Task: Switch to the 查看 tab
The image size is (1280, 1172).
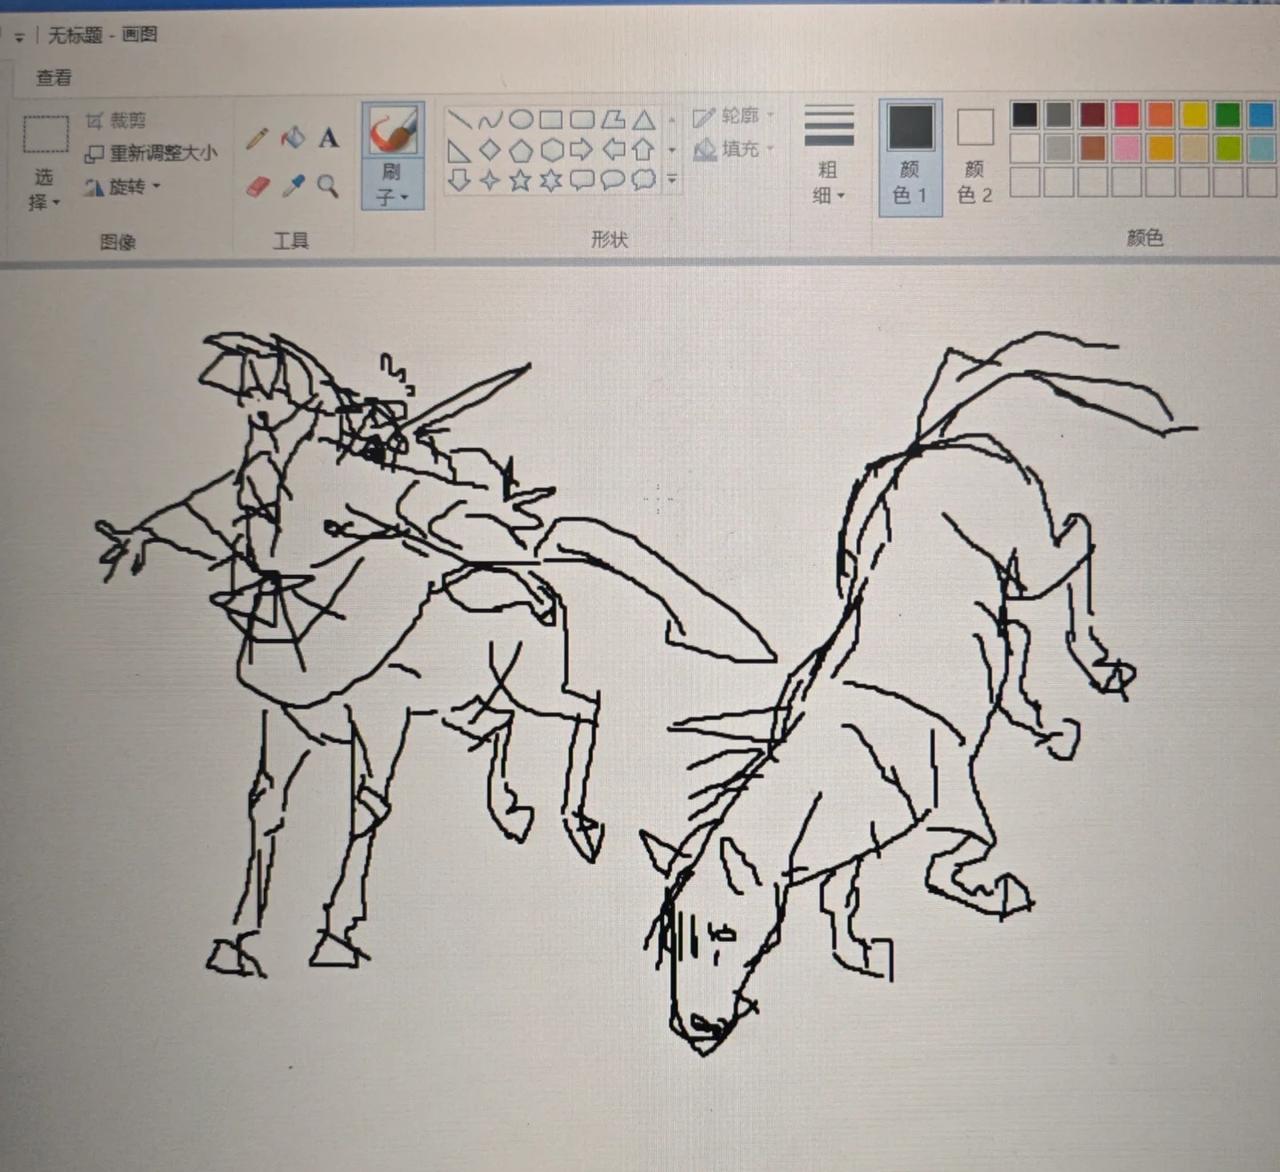Action: [54, 78]
